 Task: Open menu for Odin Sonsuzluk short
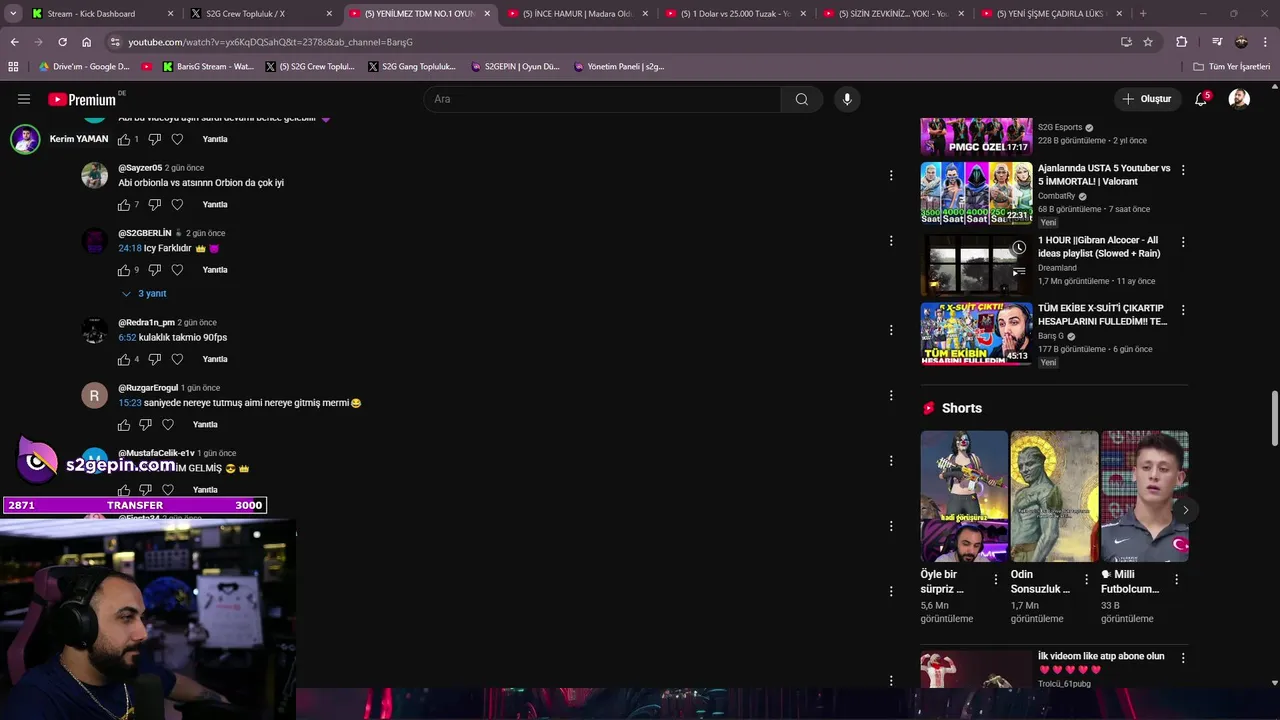click(x=1086, y=579)
